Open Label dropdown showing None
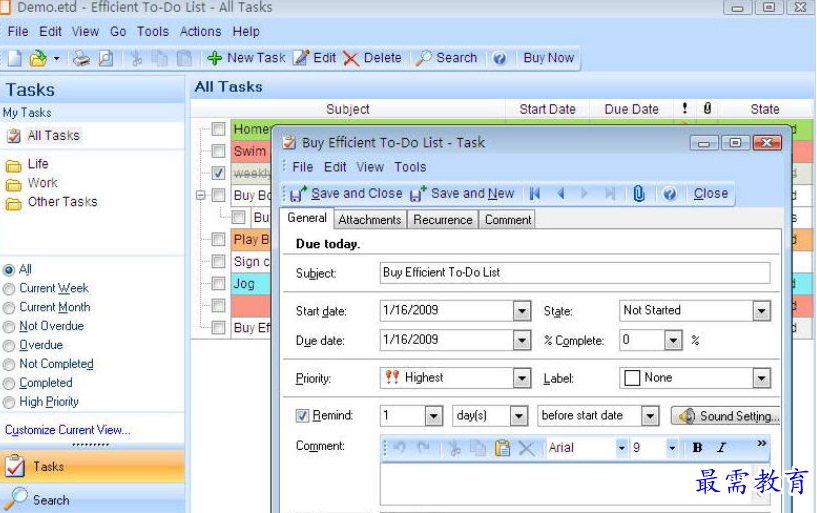The image size is (817, 513). tap(761, 378)
